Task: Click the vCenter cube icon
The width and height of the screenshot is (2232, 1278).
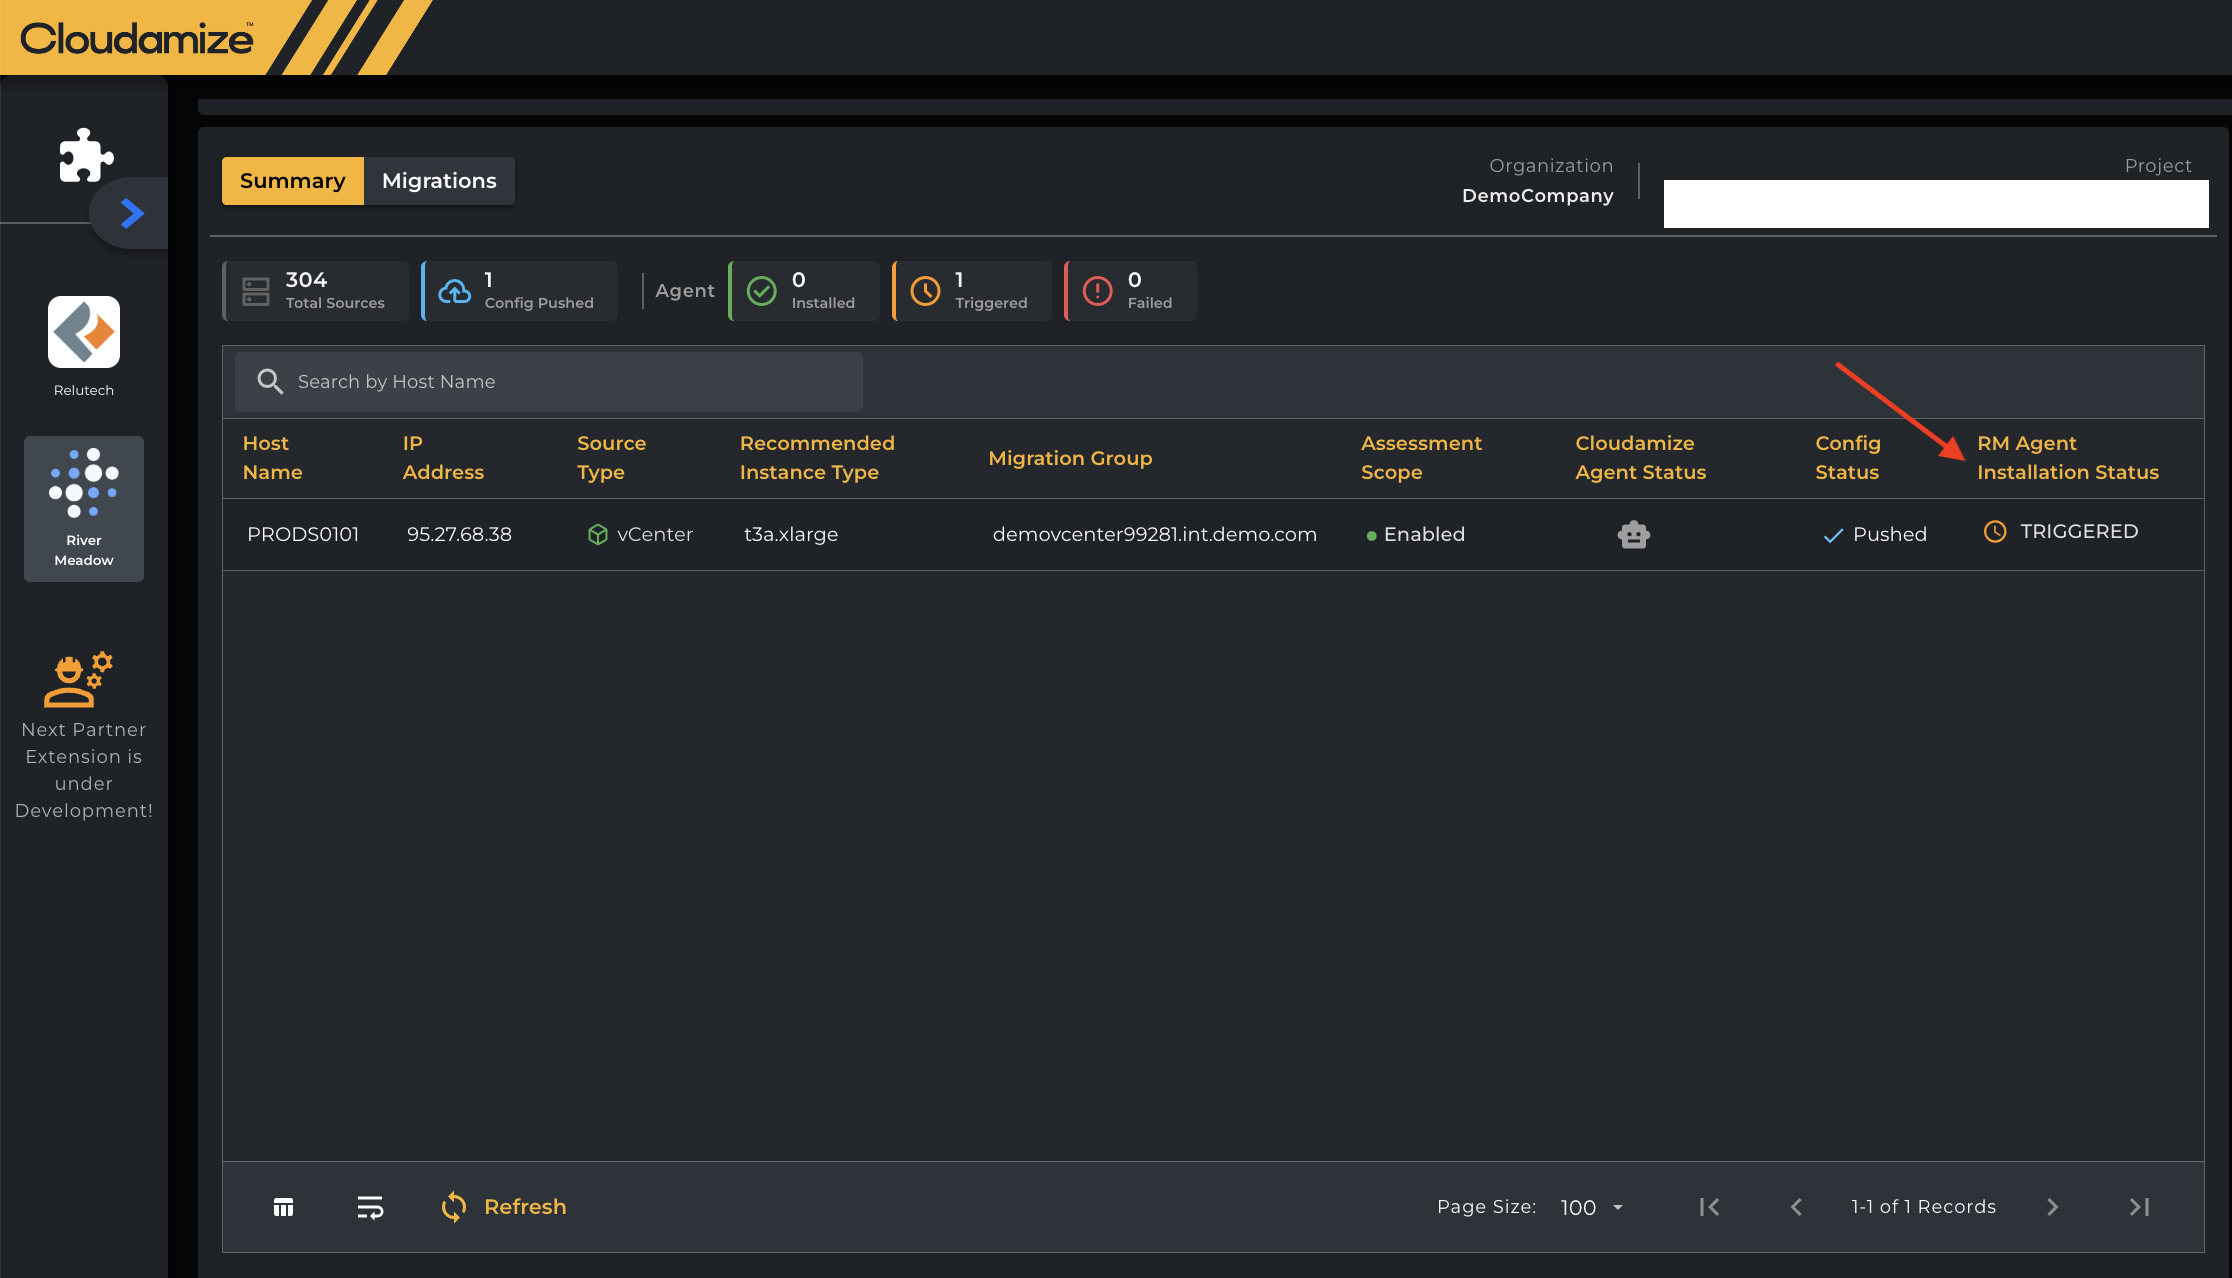Action: click(598, 535)
